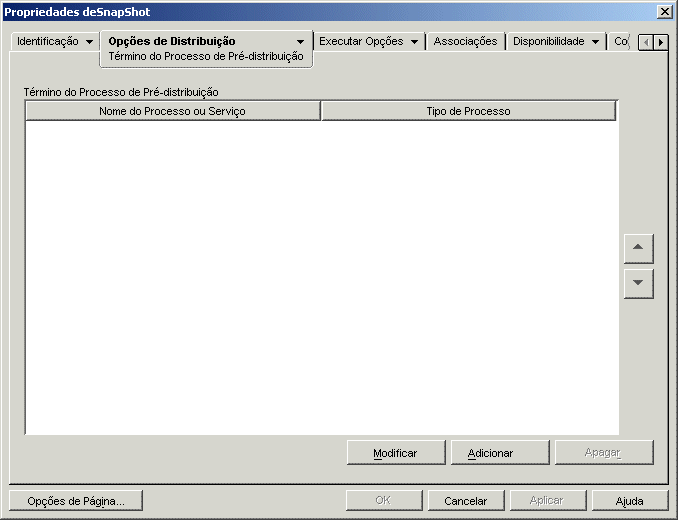Click the Tipo de Processo column header
Screen dimensions: 678x520
pos(468,111)
